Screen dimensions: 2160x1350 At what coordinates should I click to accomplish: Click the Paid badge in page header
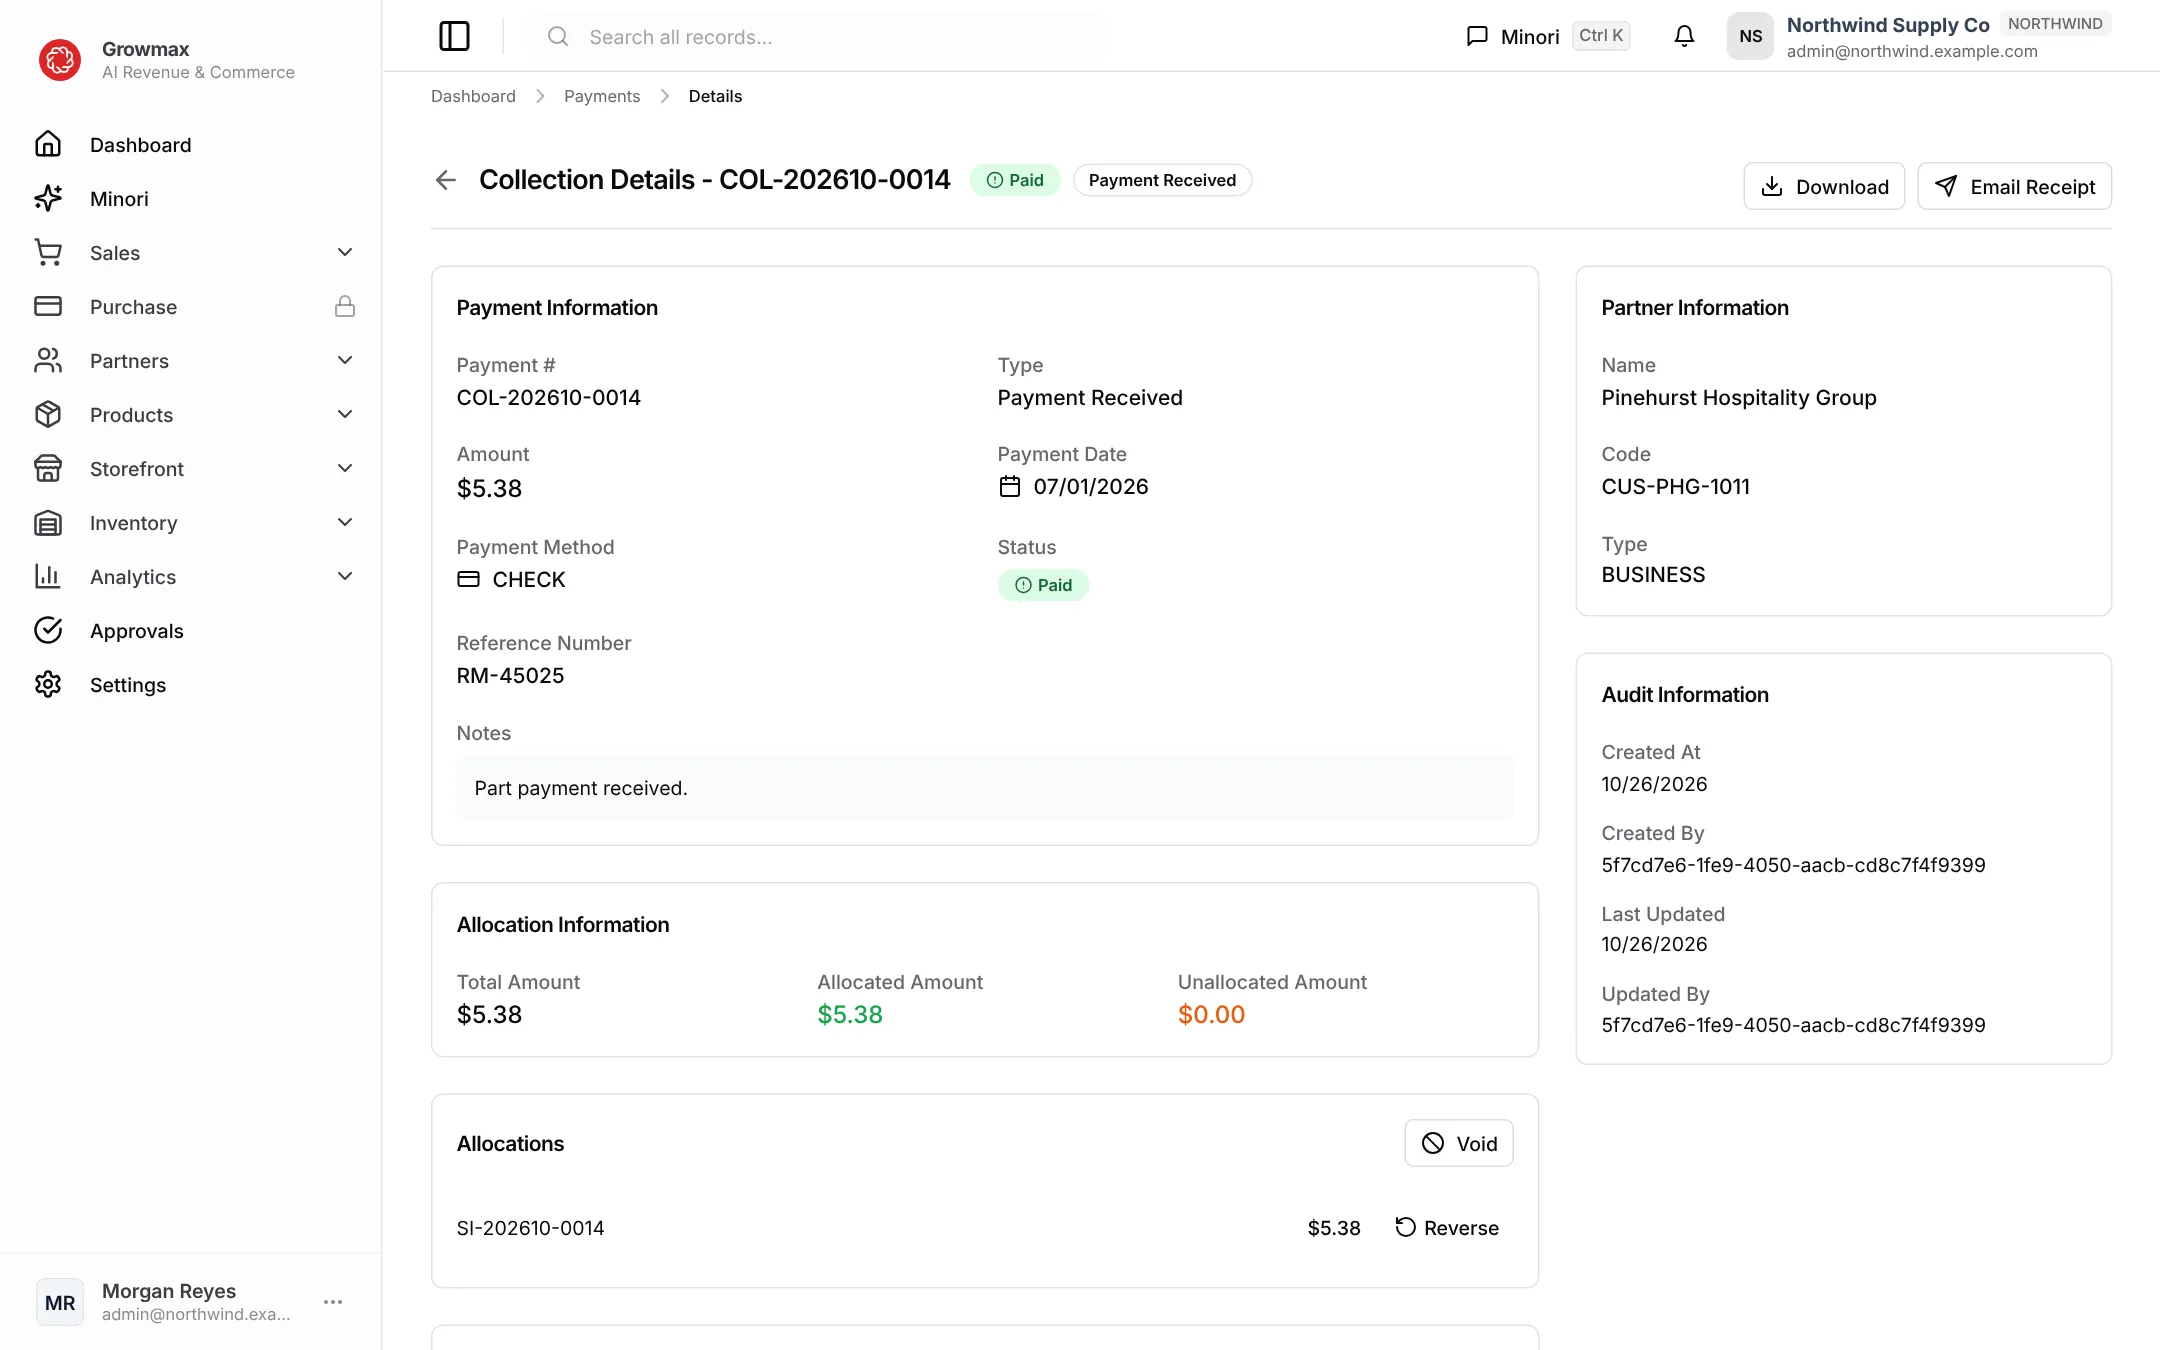pos(1015,180)
